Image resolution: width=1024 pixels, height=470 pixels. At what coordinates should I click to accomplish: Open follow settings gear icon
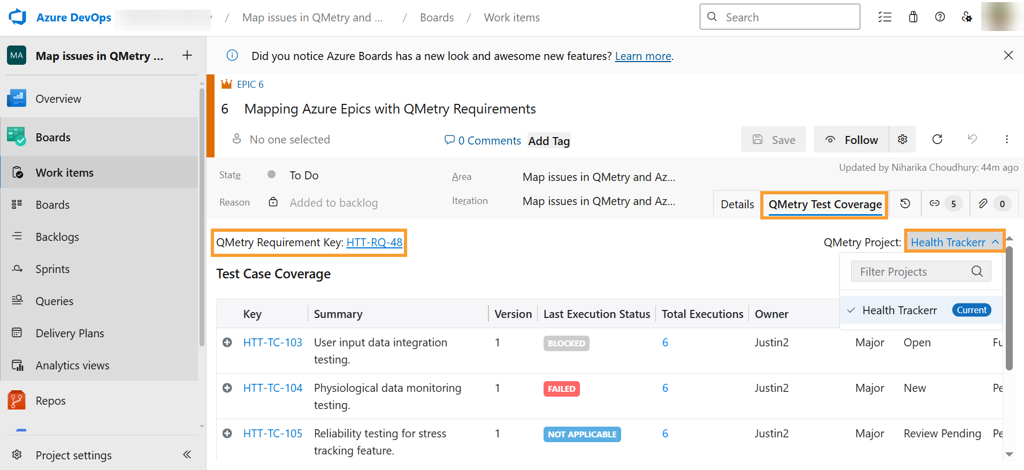click(x=903, y=139)
